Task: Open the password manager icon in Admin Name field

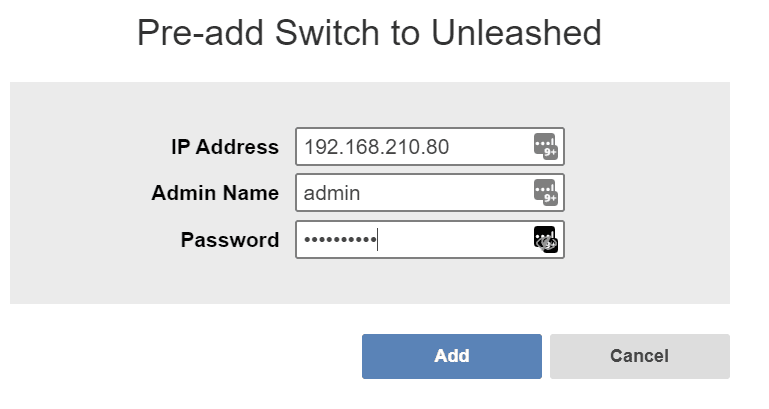Action: 545,192
